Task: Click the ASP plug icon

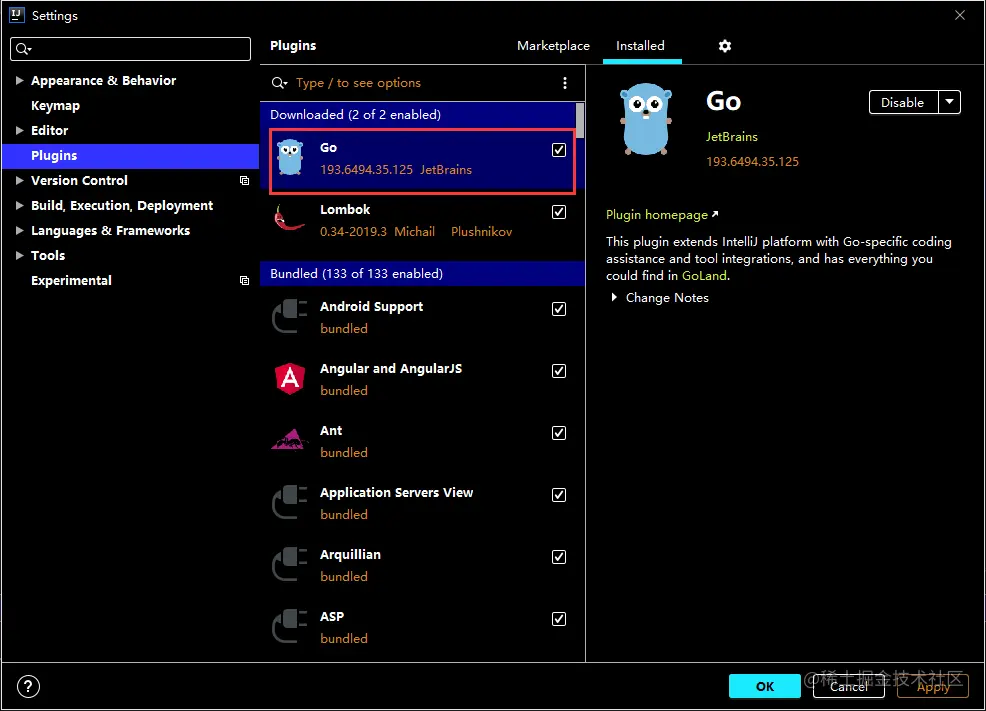Action: 289,626
